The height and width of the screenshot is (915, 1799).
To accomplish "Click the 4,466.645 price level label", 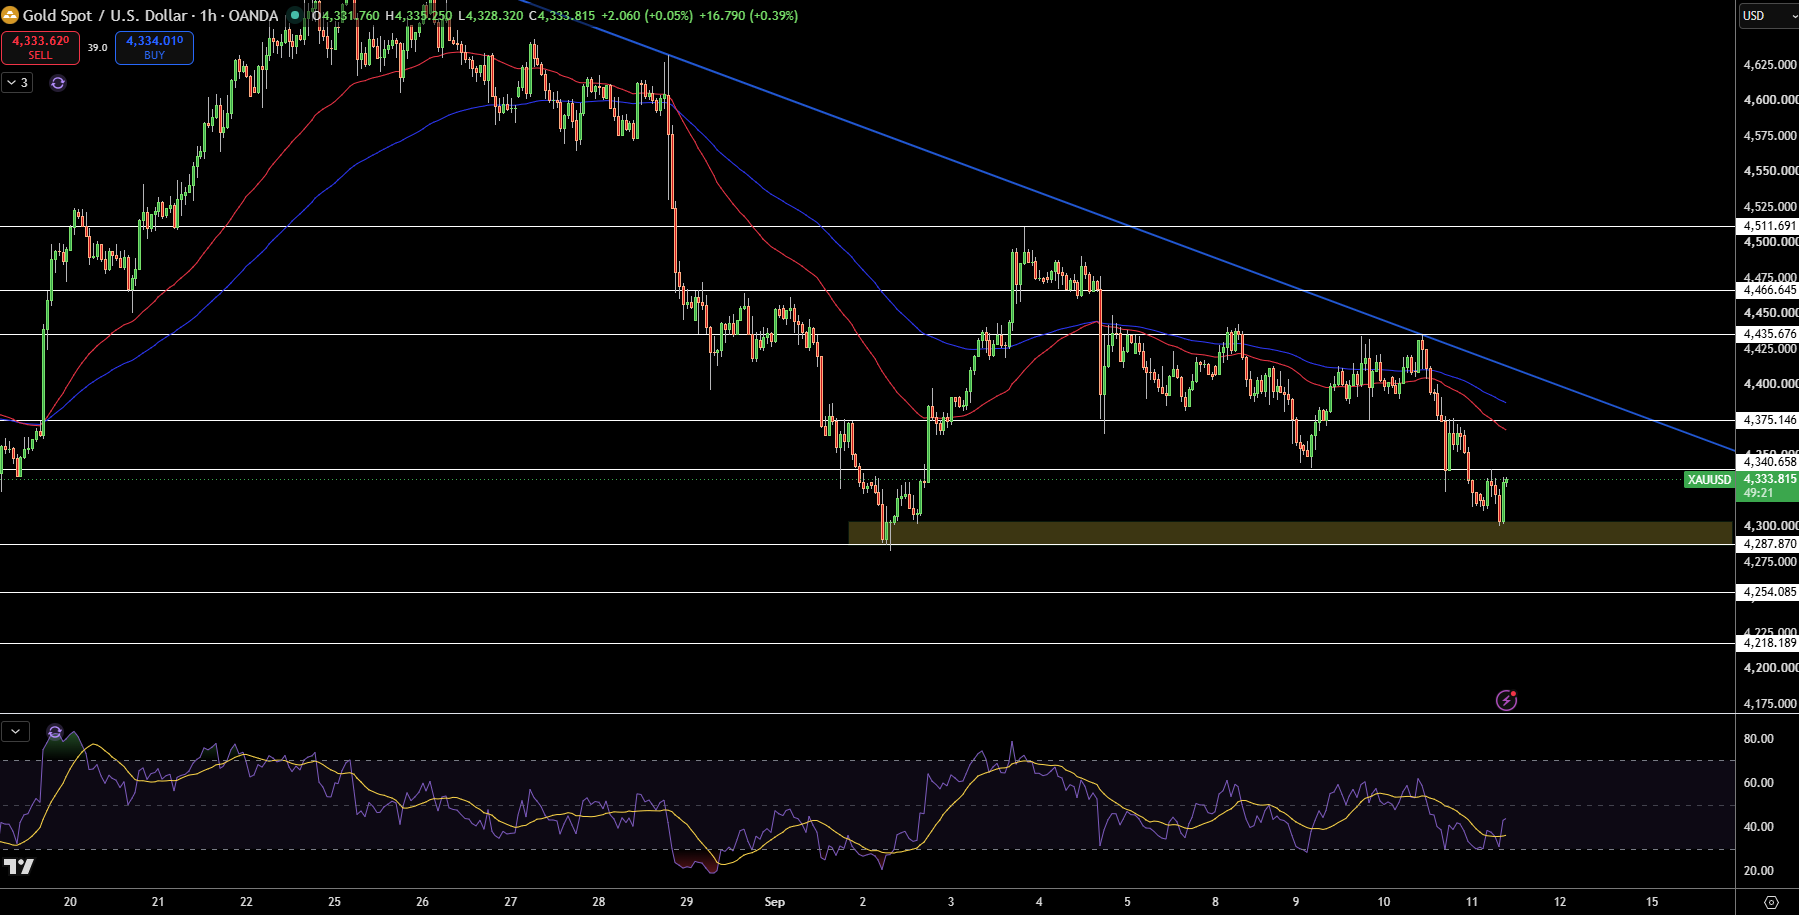I will [1769, 290].
